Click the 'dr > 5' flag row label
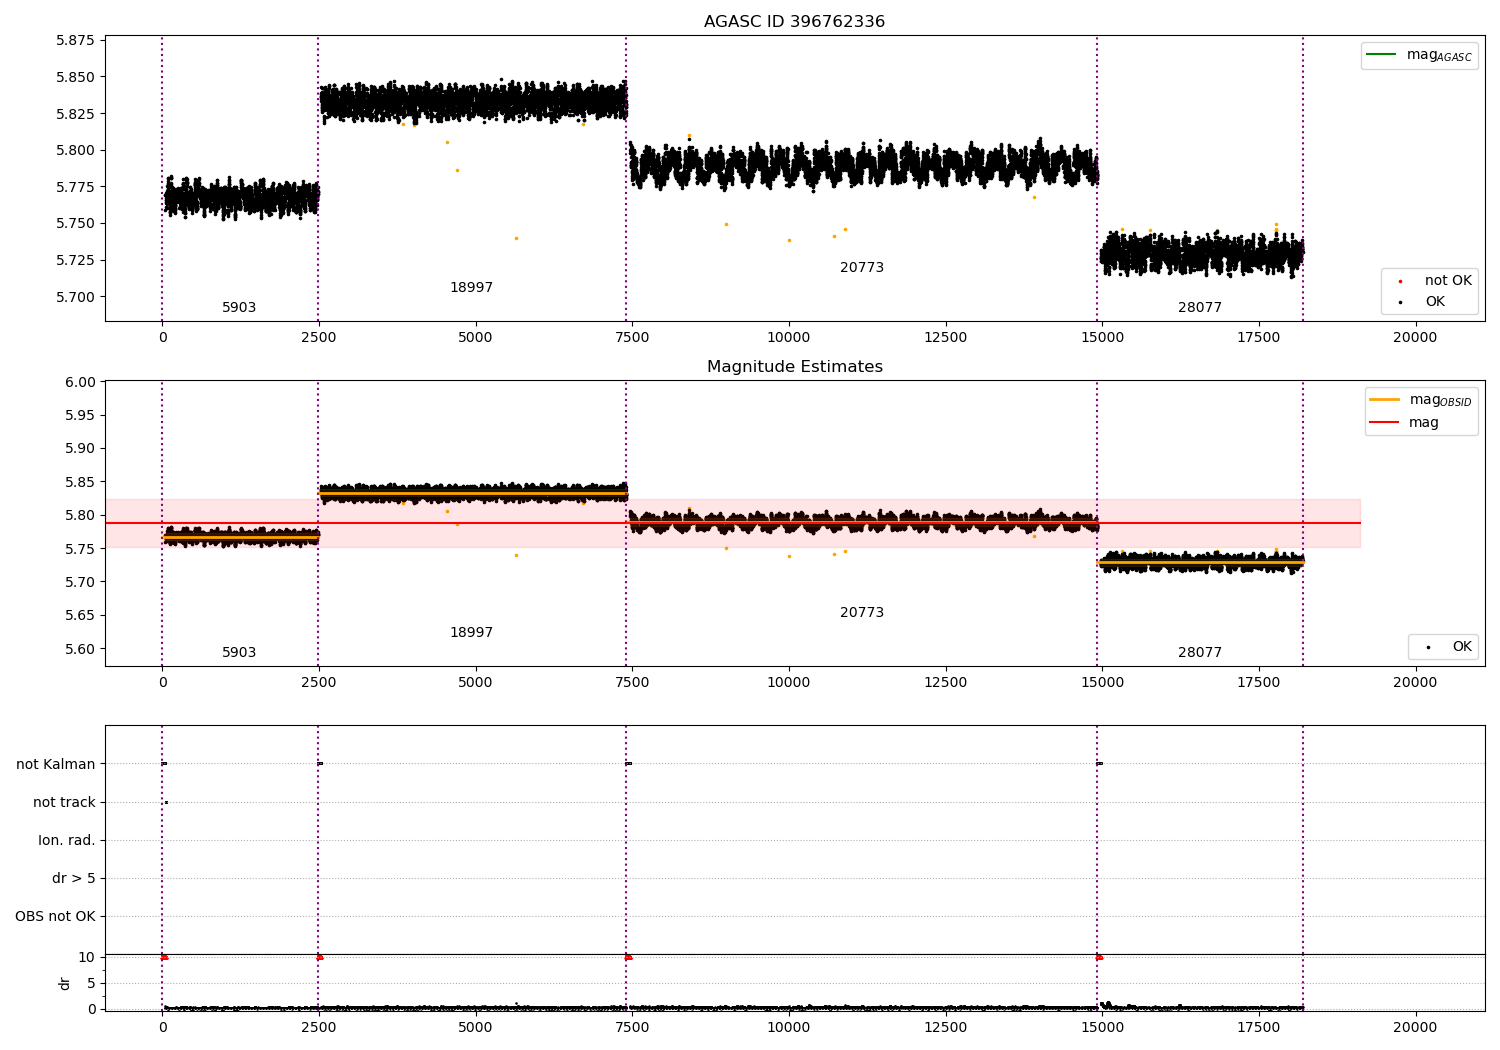This screenshot has height=1050, width=1500. point(74,878)
